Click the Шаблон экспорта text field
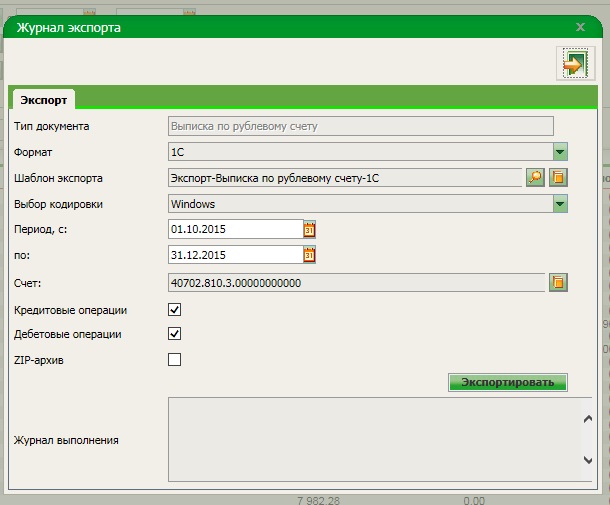The height and width of the screenshot is (505, 610). click(x=344, y=178)
